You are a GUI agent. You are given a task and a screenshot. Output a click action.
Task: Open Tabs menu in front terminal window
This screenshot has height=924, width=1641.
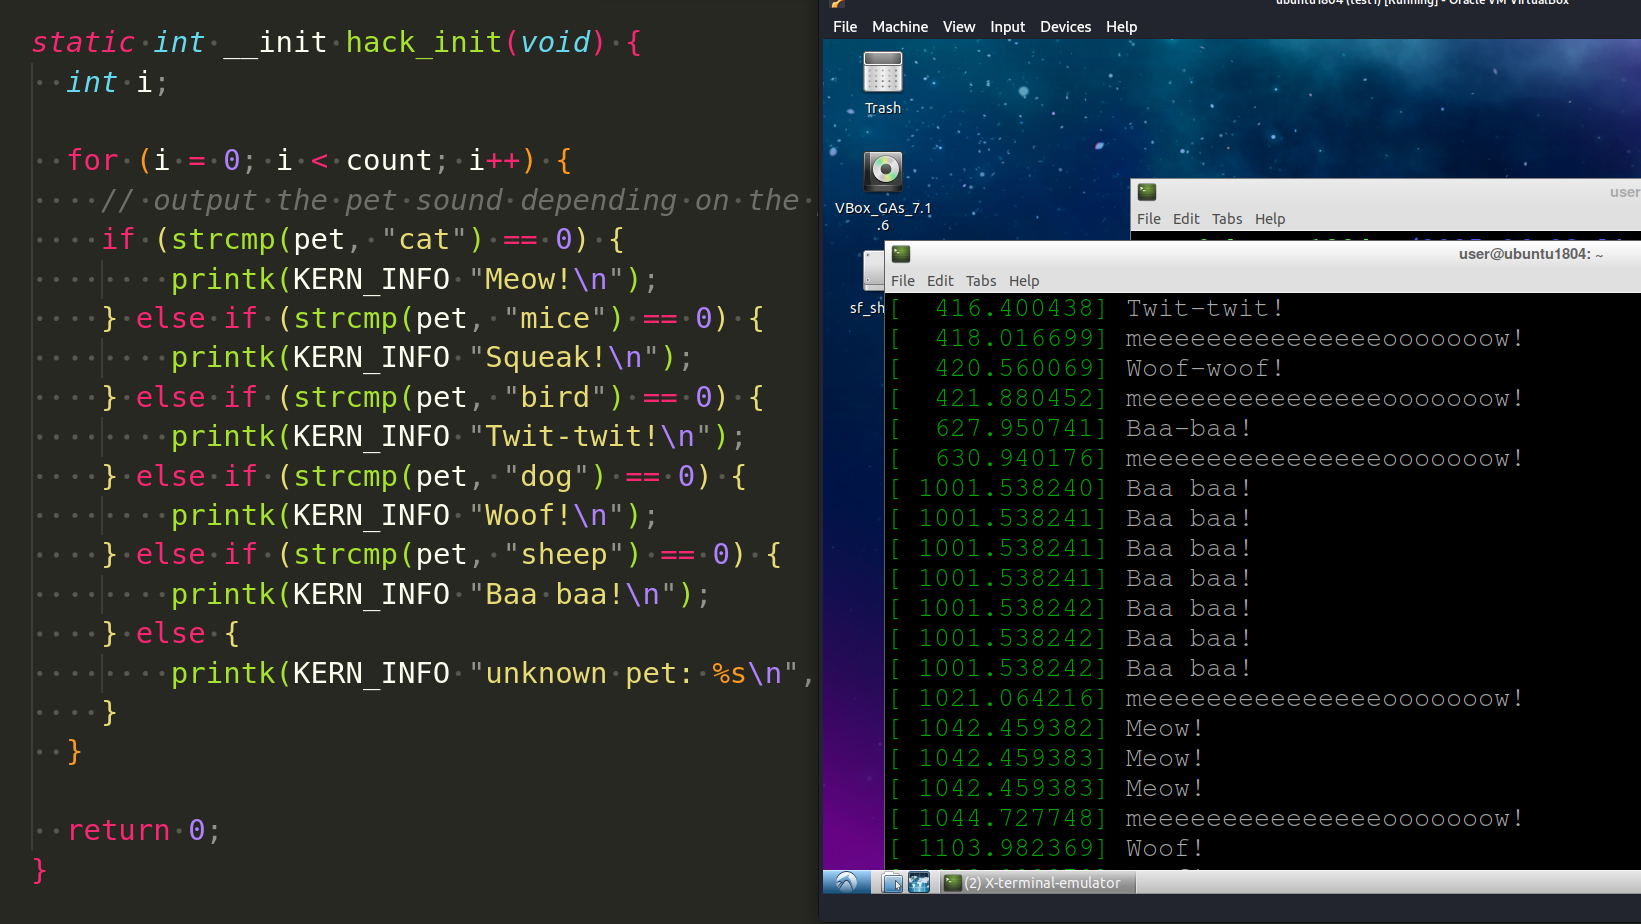pos(981,281)
